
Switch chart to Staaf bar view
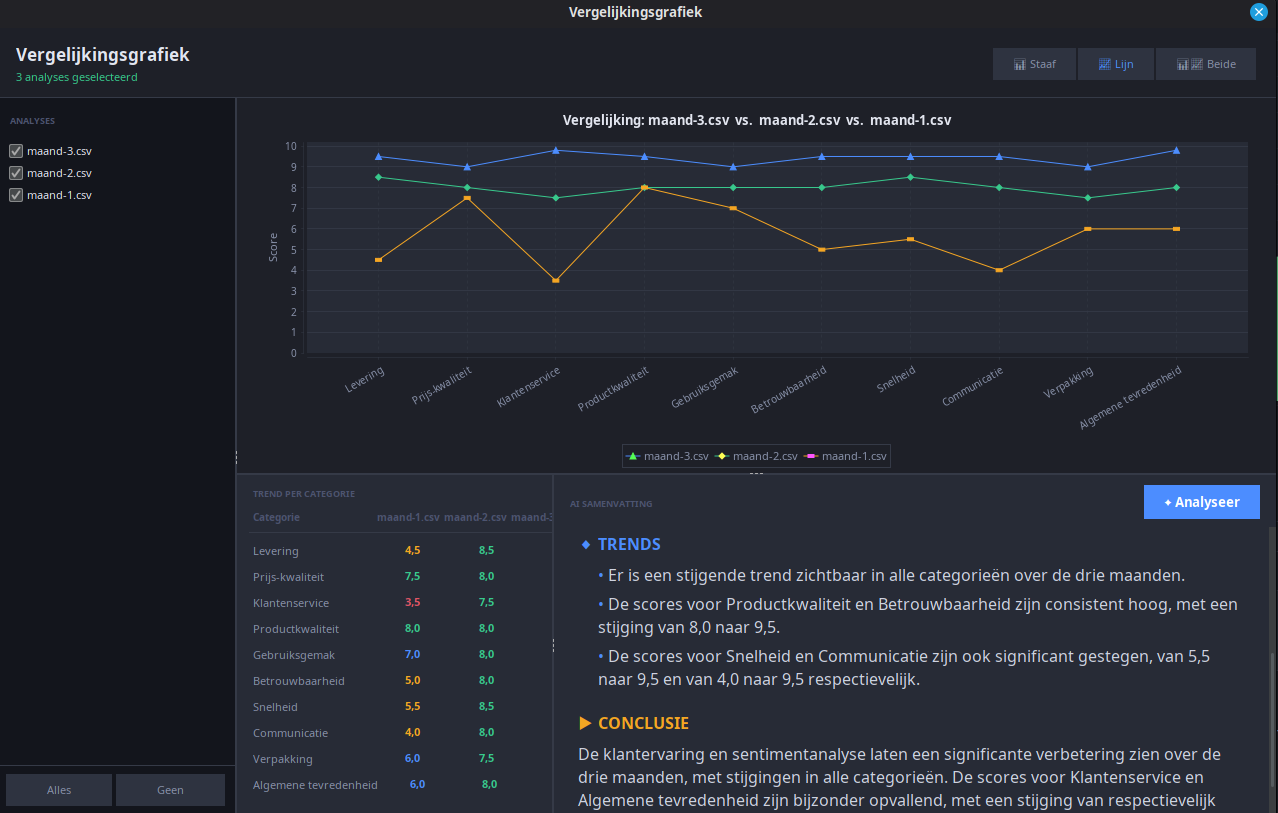click(x=1034, y=64)
